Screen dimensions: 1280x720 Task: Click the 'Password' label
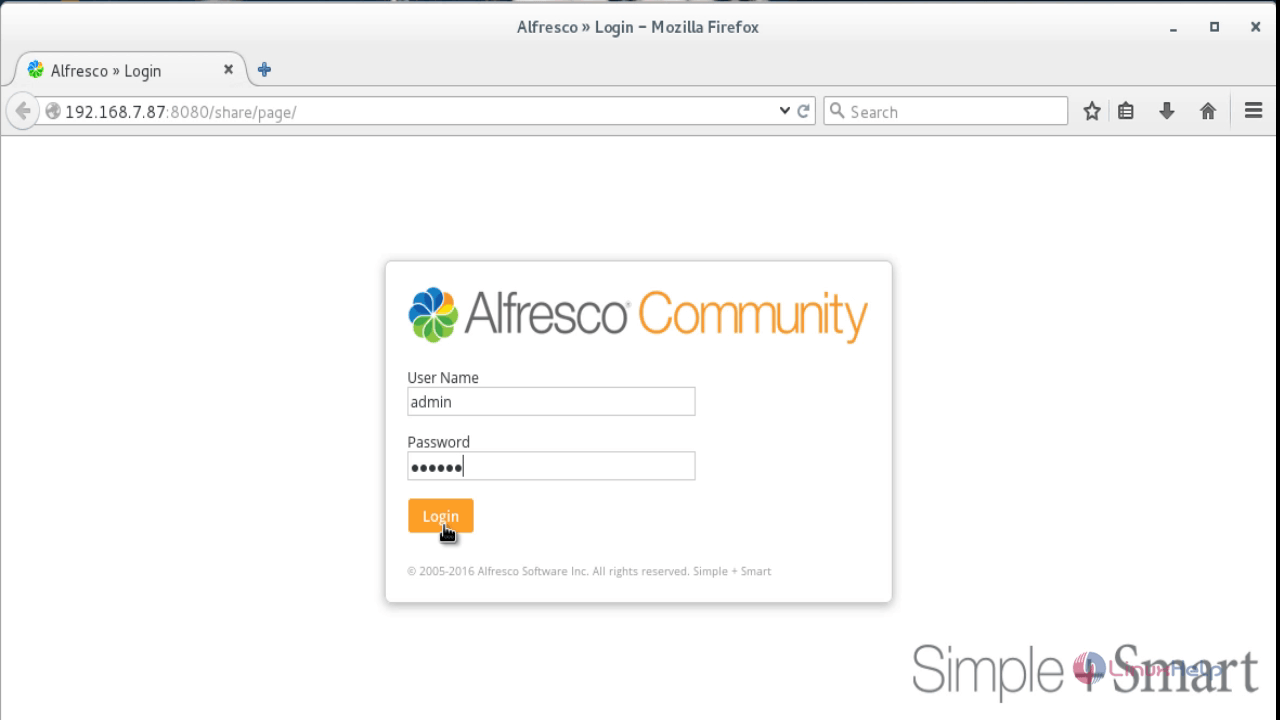438,441
